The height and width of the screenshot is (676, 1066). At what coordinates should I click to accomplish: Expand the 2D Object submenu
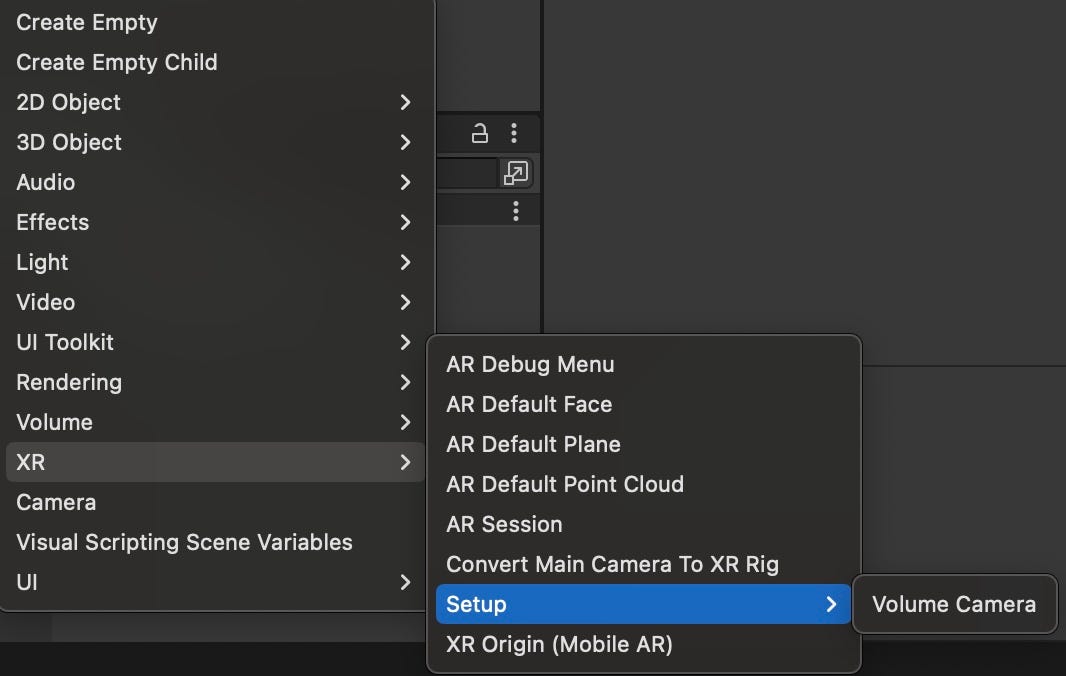405,102
